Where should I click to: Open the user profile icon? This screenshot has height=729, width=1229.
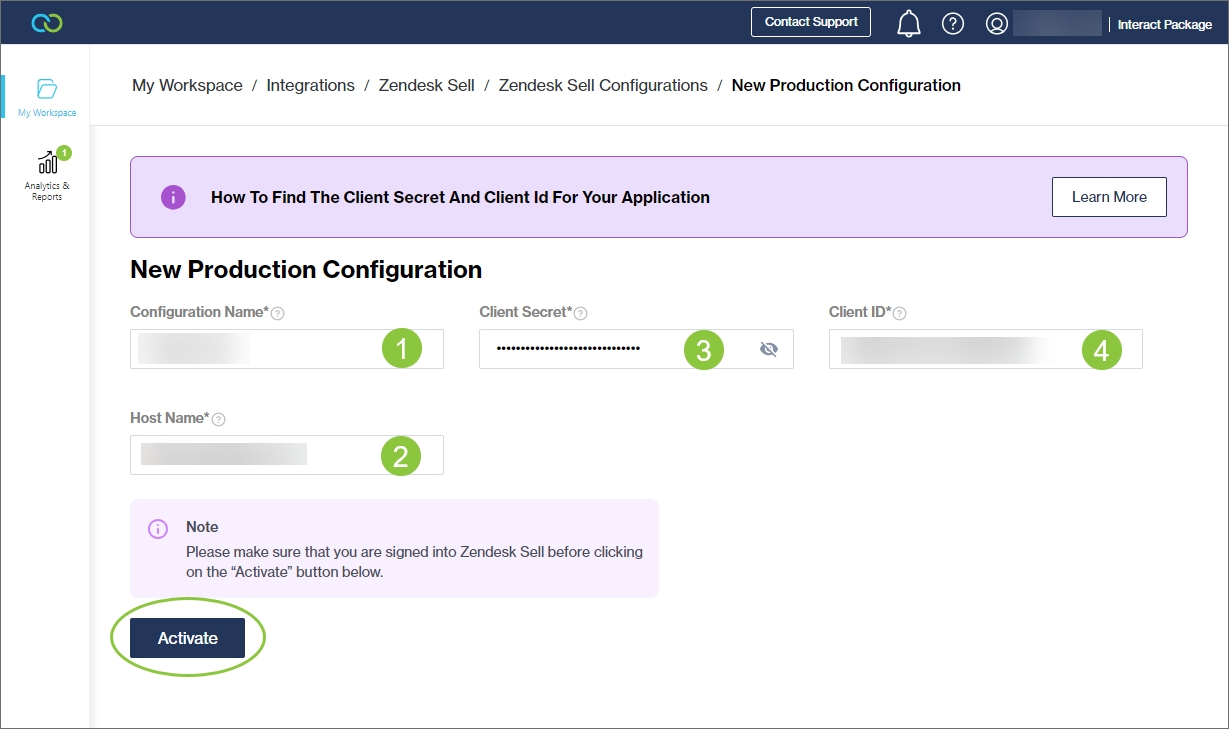click(x=996, y=23)
